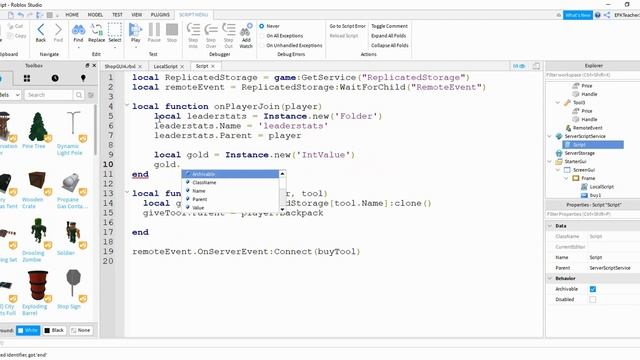Open the TEST ribbon tab

118,15
